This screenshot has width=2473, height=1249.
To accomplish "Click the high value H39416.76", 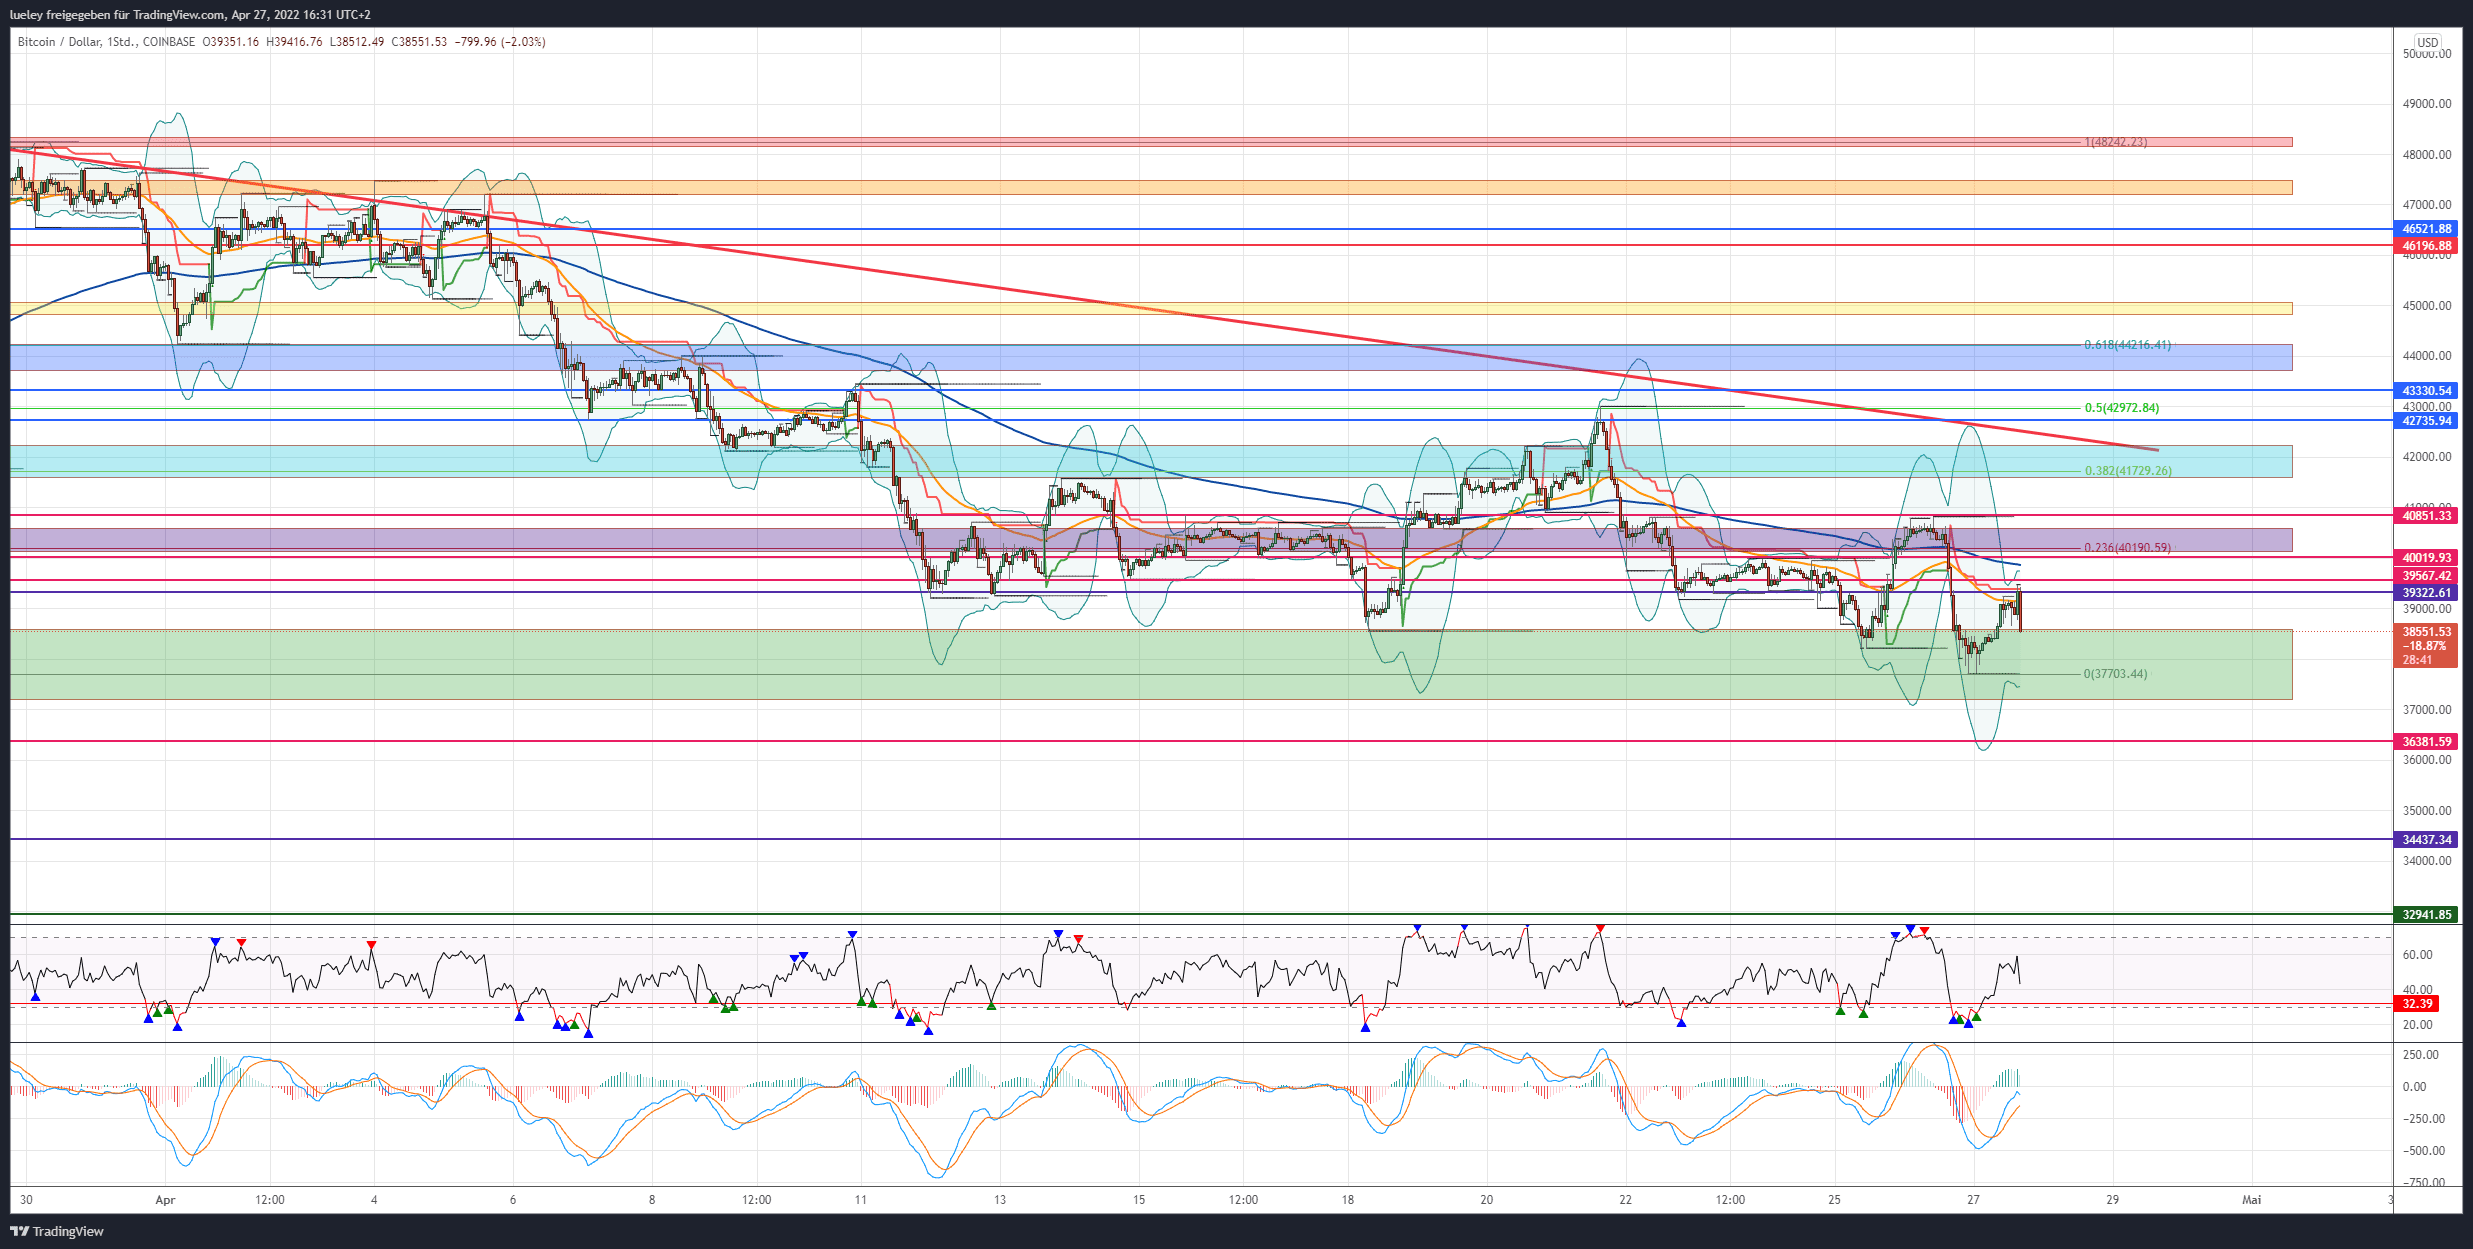I will pos(294,42).
